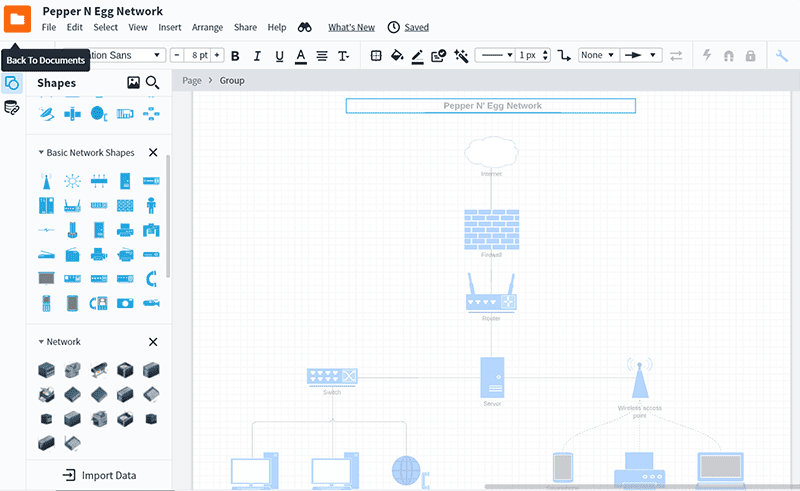800x491 pixels.
Task: Open the Insert menu
Action: click(170, 27)
